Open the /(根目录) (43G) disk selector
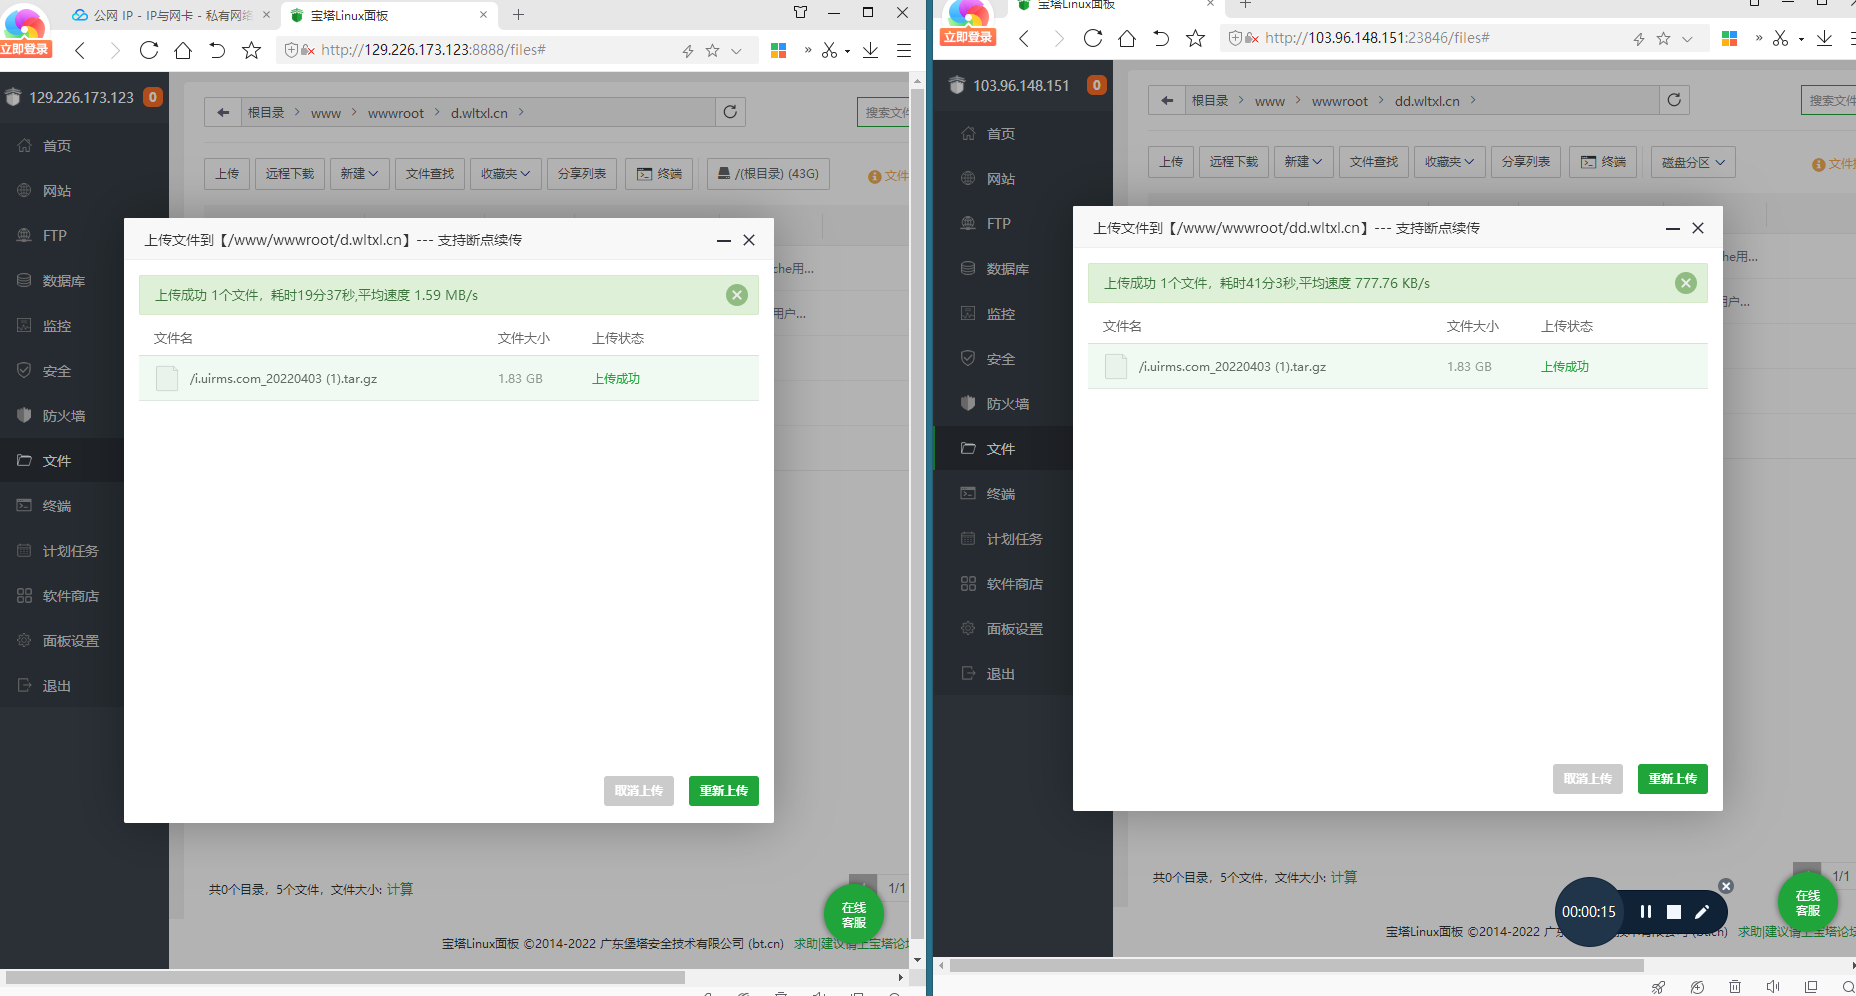 pyautogui.click(x=768, y=174)
